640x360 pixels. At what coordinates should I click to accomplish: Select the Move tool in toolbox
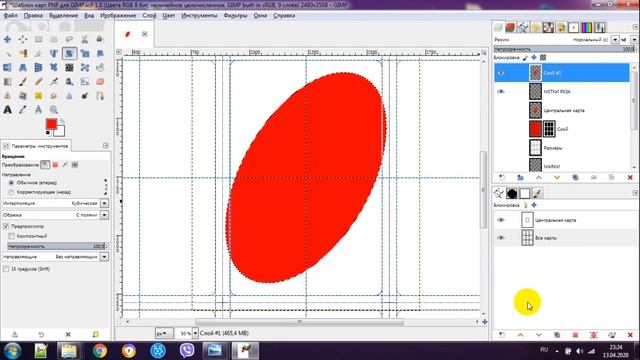pyautogui.click(x=7, y=40)
